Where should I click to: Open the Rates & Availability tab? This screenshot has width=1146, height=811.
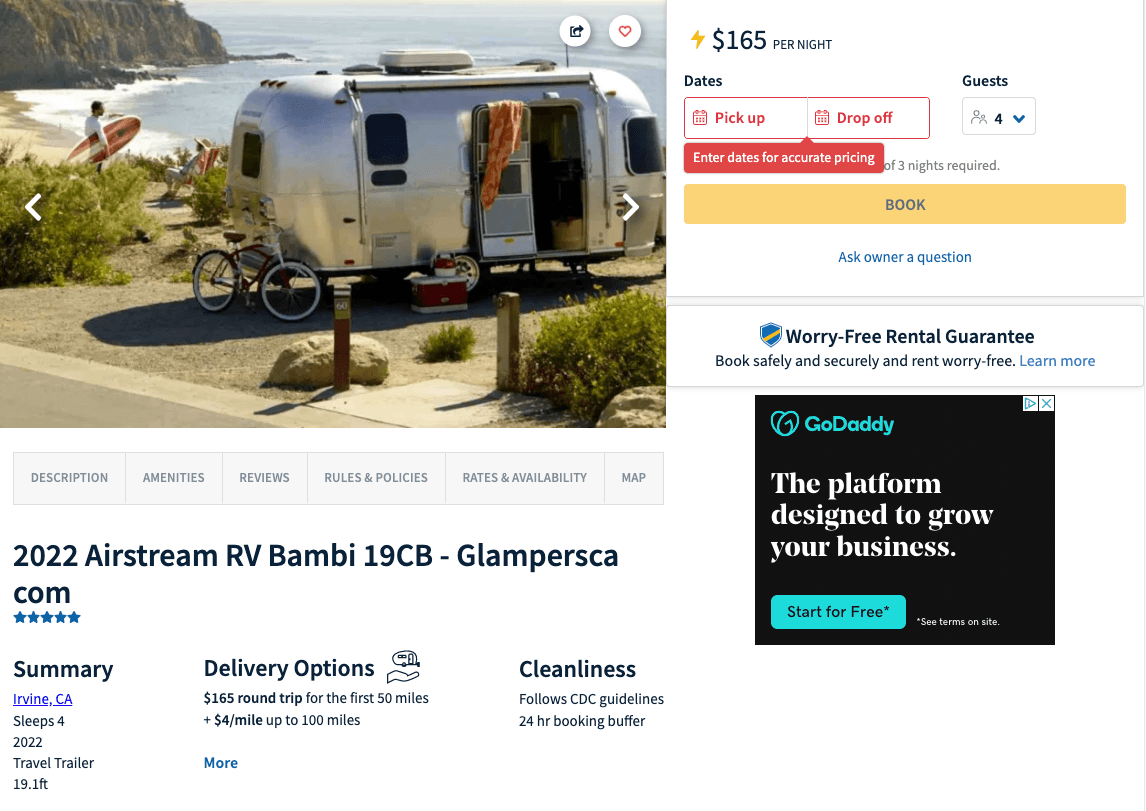pyautogui.click(x=525, y=478)
